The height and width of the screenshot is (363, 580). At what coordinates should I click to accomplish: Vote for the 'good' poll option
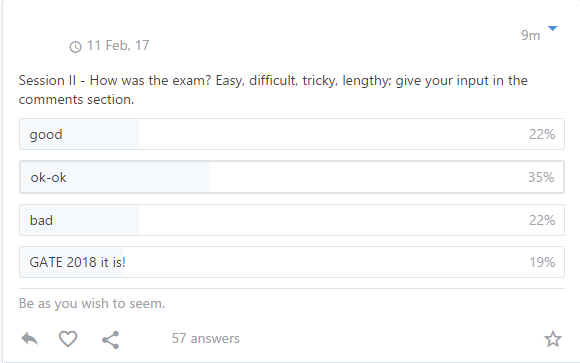click(292, 134)
